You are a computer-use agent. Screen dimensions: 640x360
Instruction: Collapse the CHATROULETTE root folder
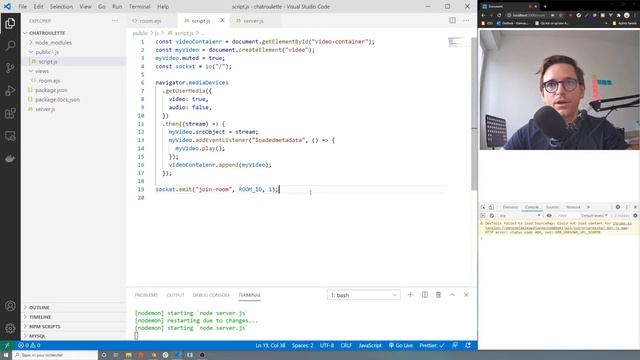point(47,33)
